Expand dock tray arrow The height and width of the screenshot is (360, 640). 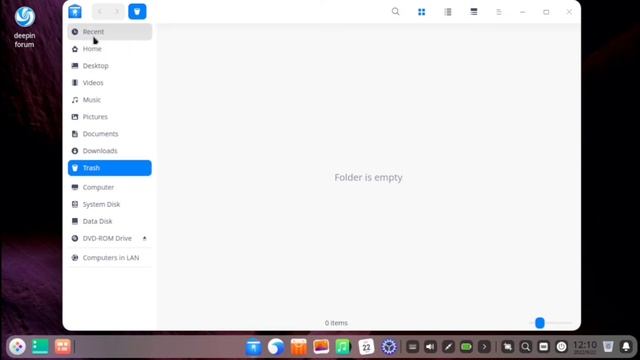click(x=484, y=347)
